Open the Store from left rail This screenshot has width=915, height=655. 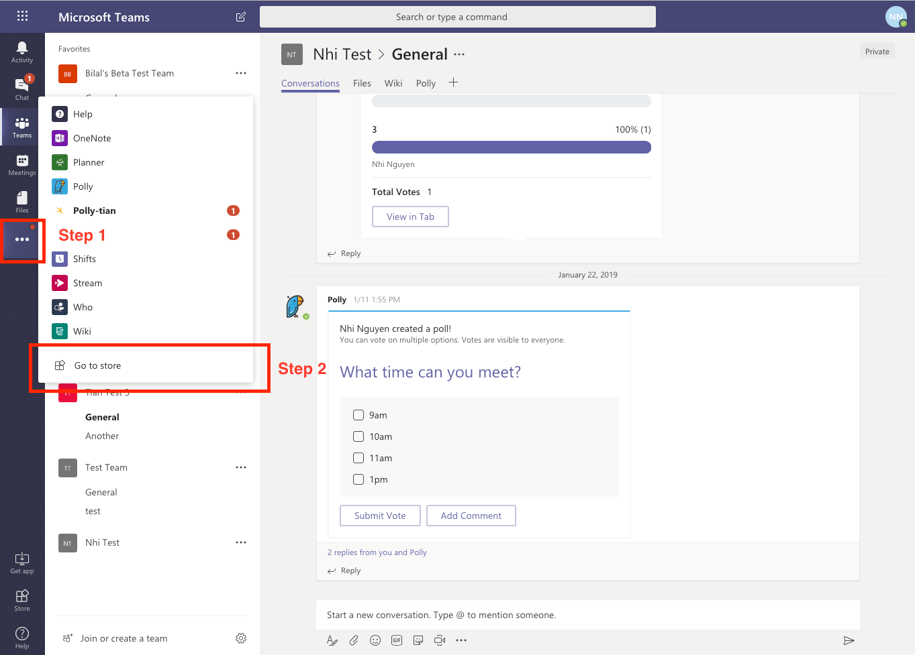coord(22,600)
